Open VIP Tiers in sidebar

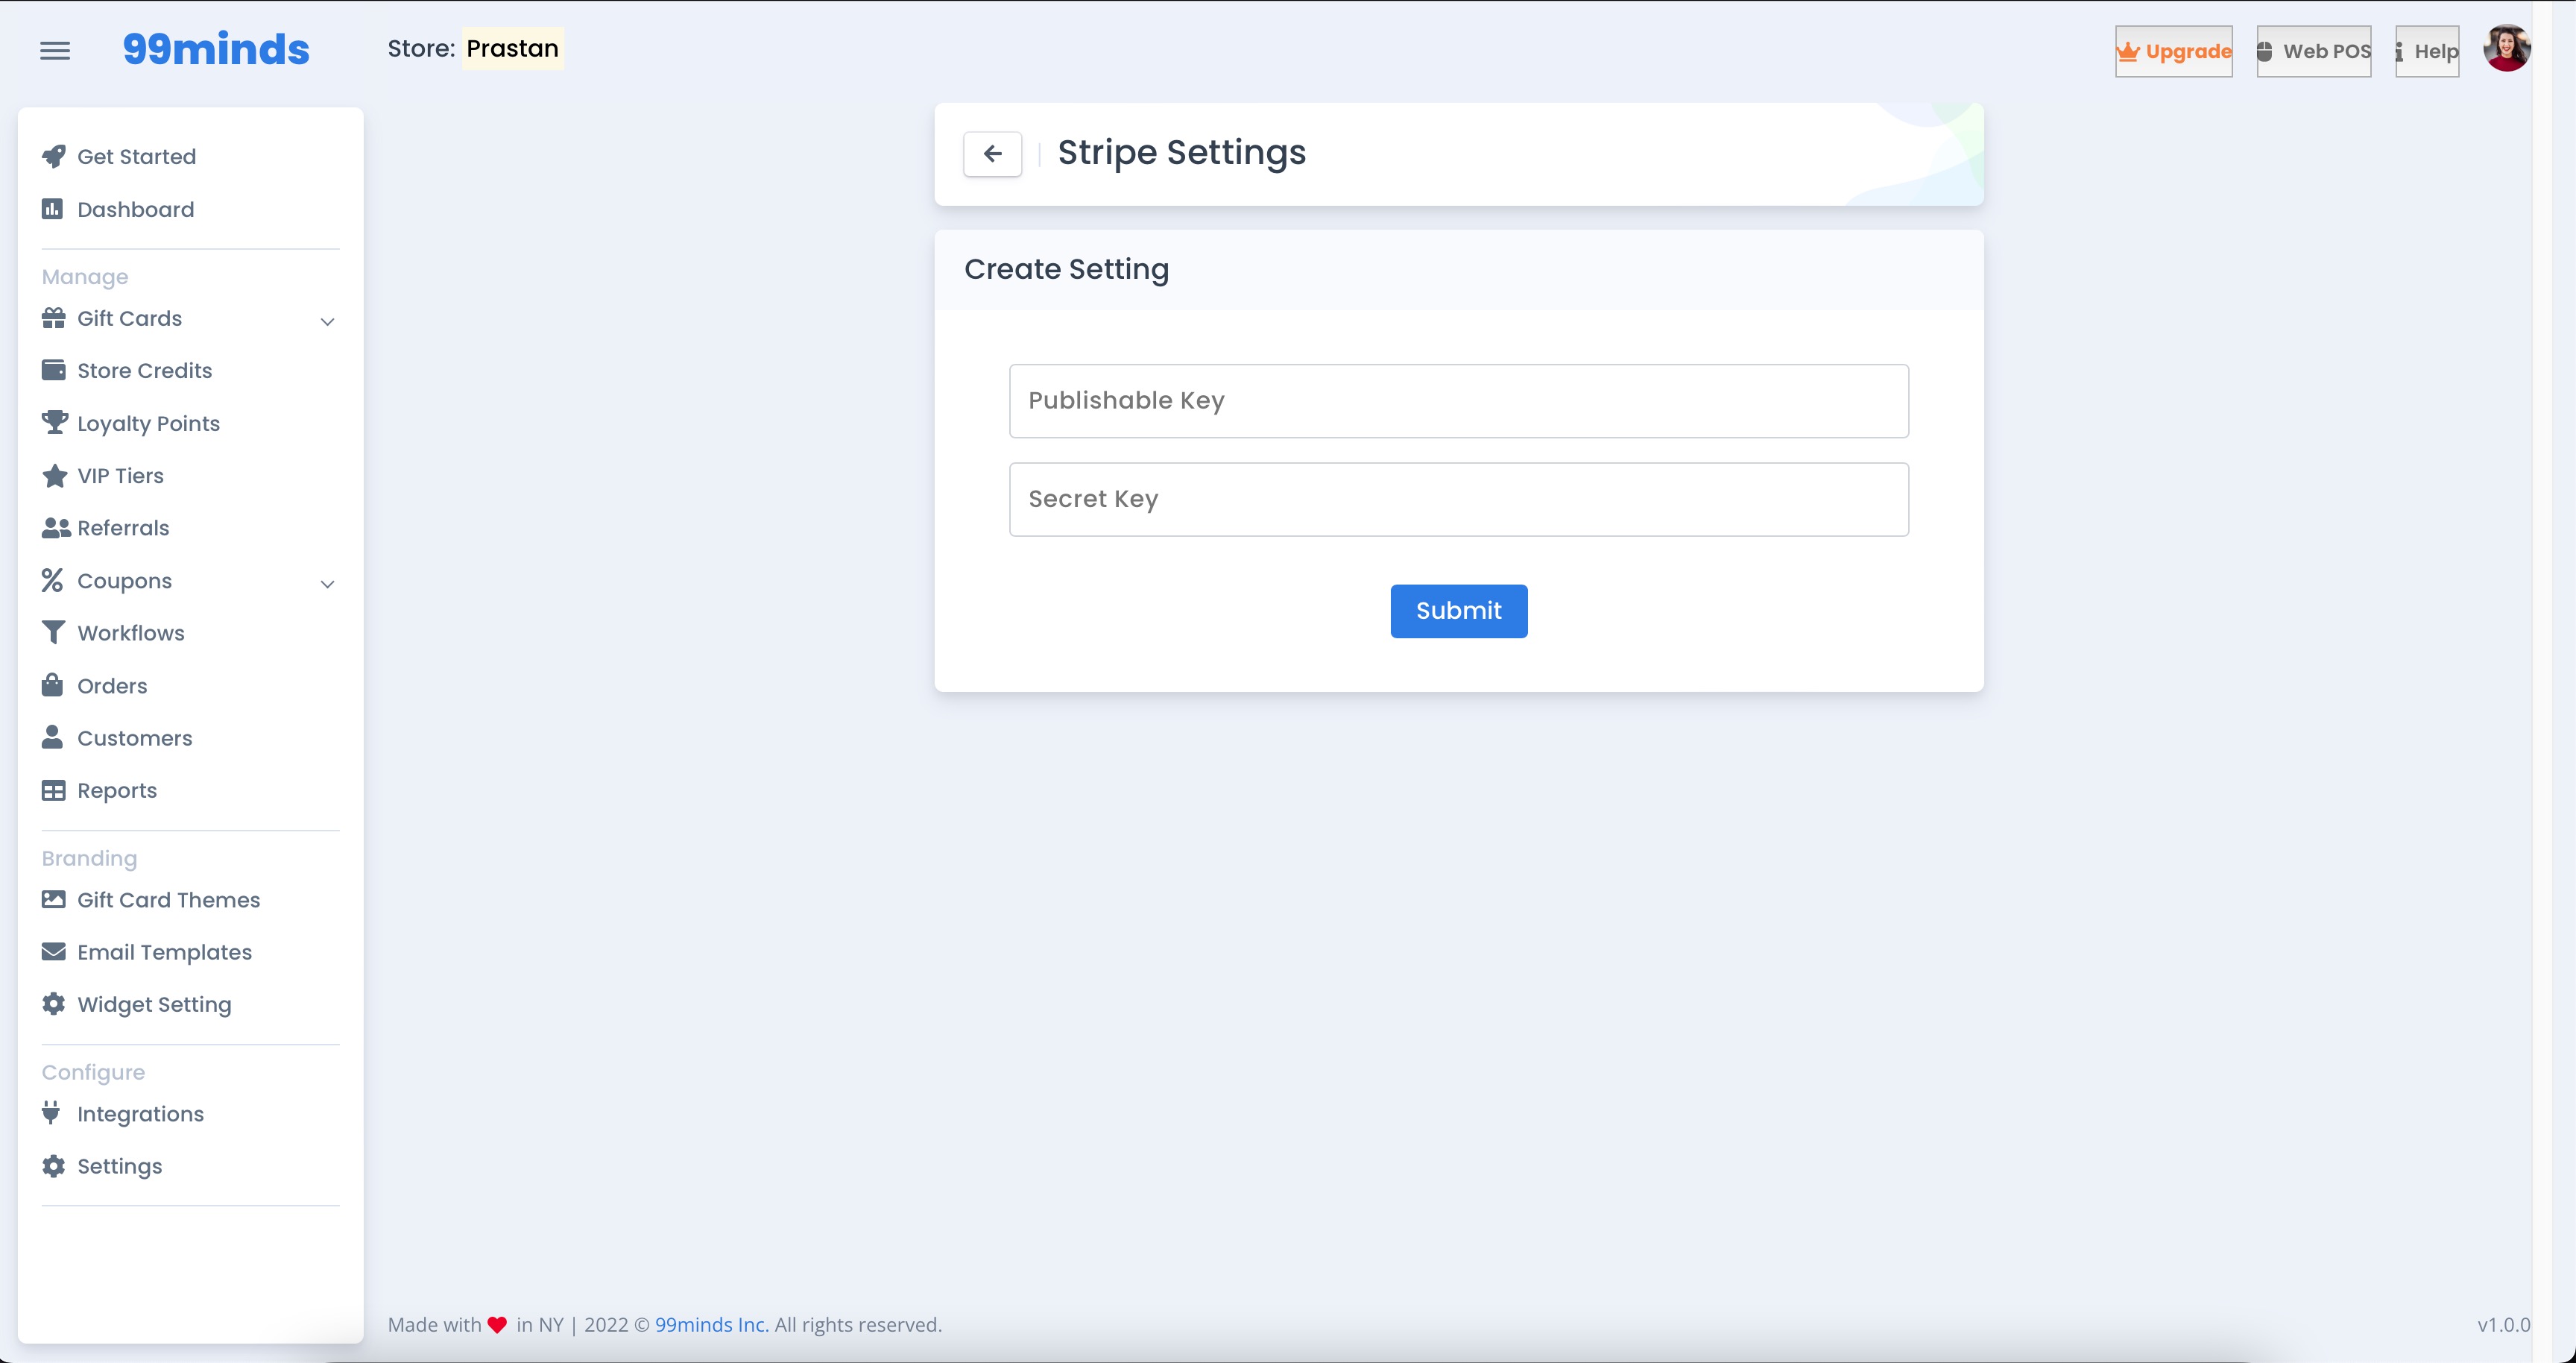pos(121,475)
